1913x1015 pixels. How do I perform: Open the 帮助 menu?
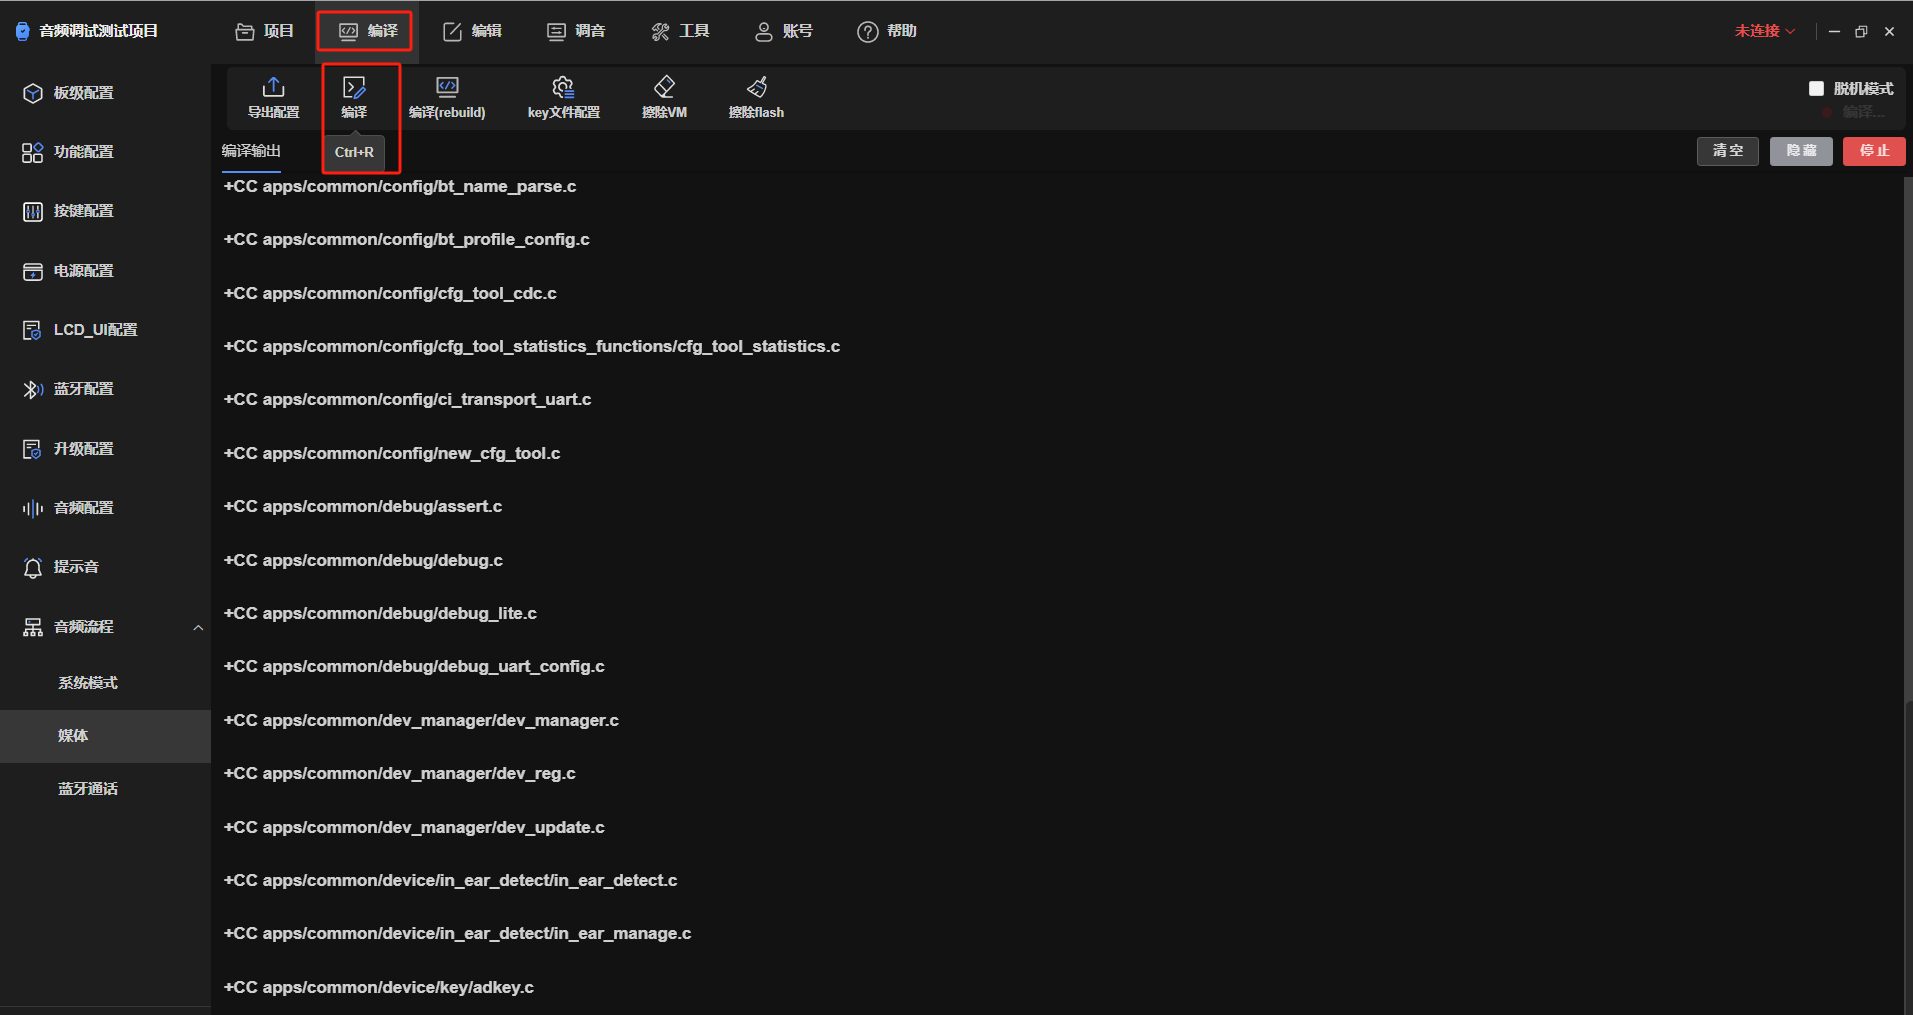point(887,31)
